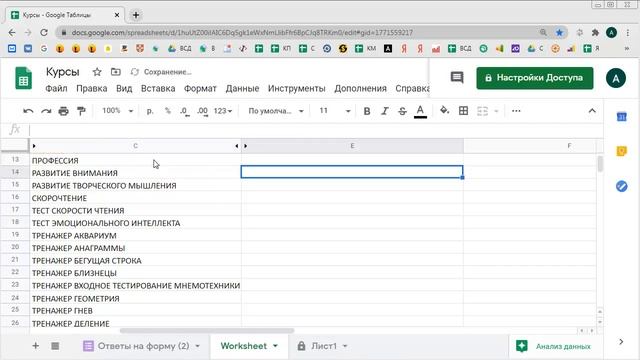This screenshot has height=360, width=640.
Task: Click the Merge cells icon
Action: pyautogui.click(x=482, y=111)
